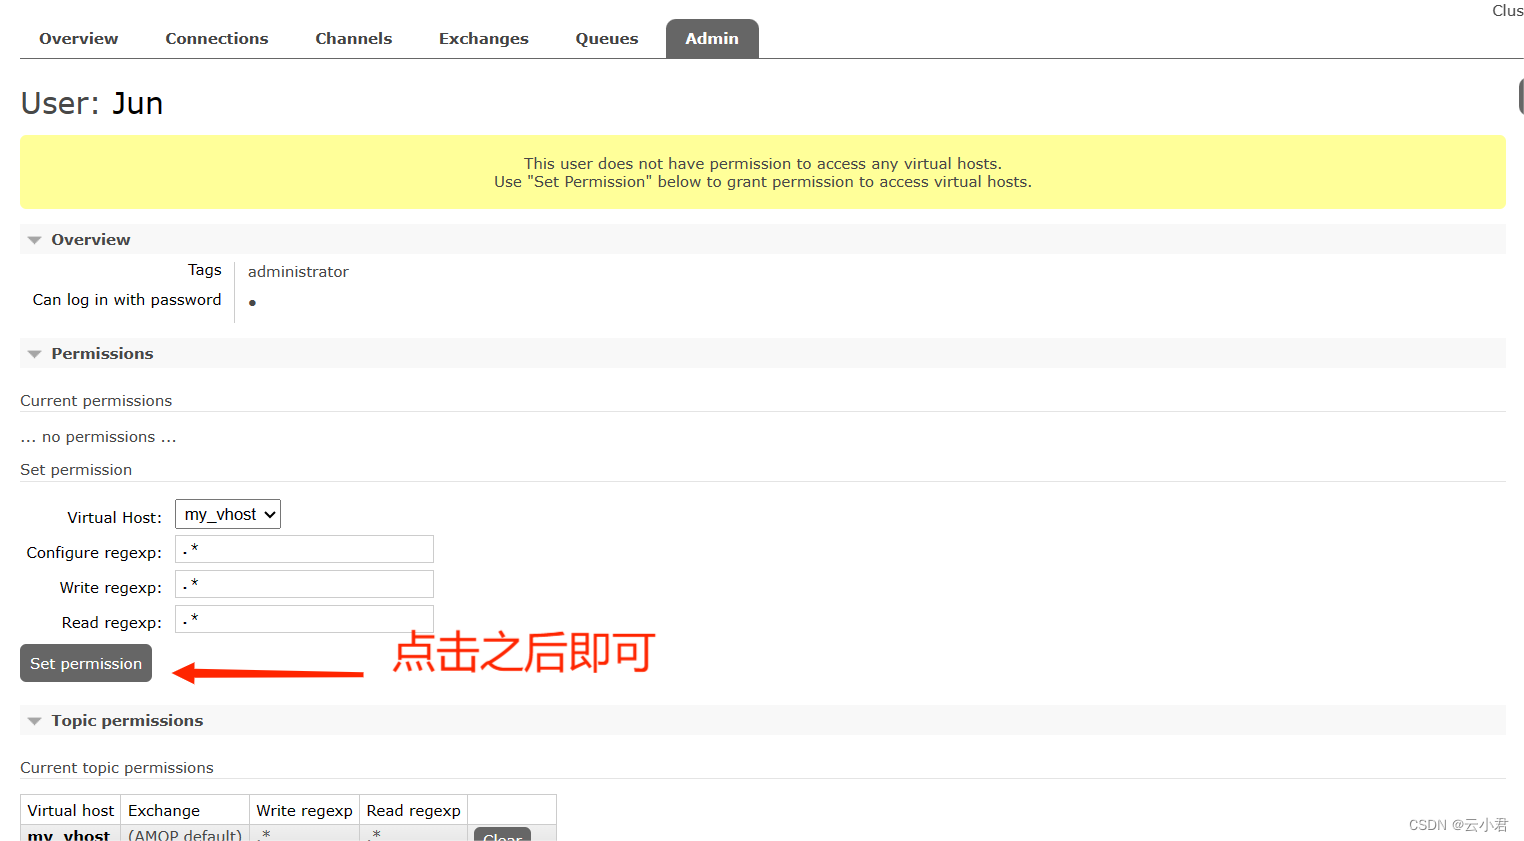Focus the Read regexp input field
The width and height of the screenshot is (1524, 841).
click(304, 619)
